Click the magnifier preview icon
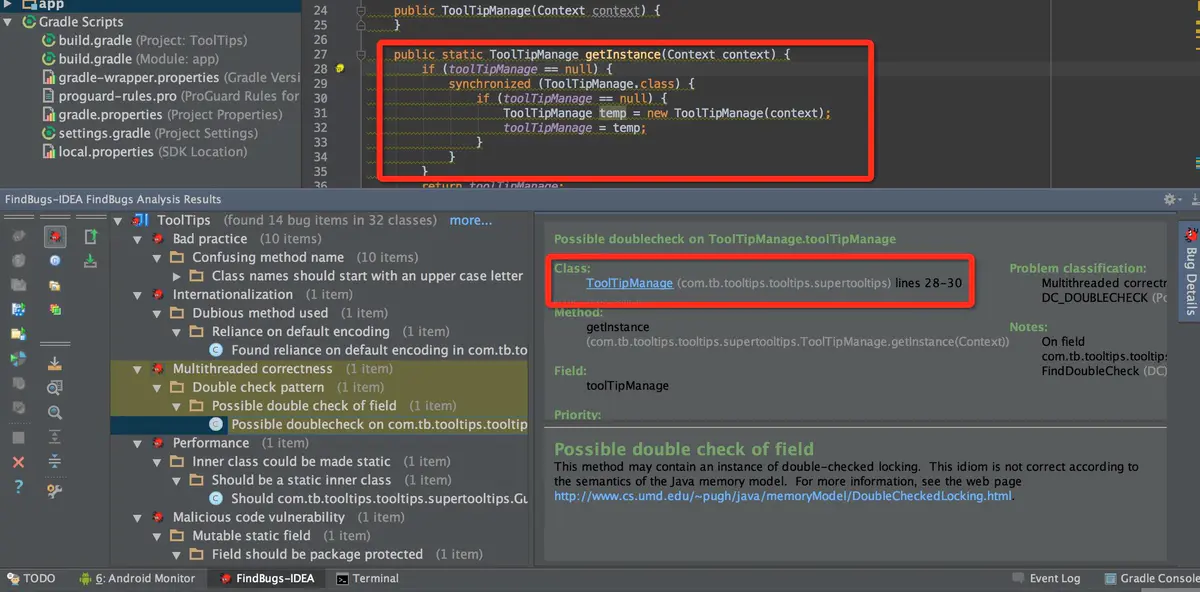The height and width of the screenshot is (592, 1200). (54, 412)
